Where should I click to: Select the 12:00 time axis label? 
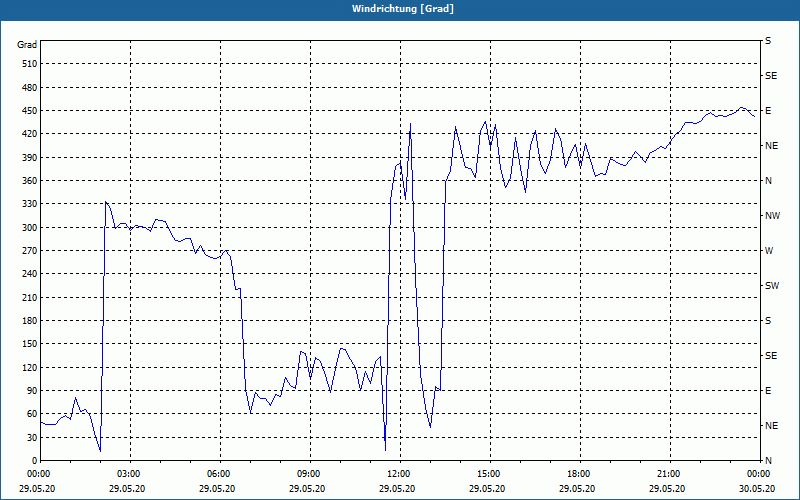pos(399,474)
